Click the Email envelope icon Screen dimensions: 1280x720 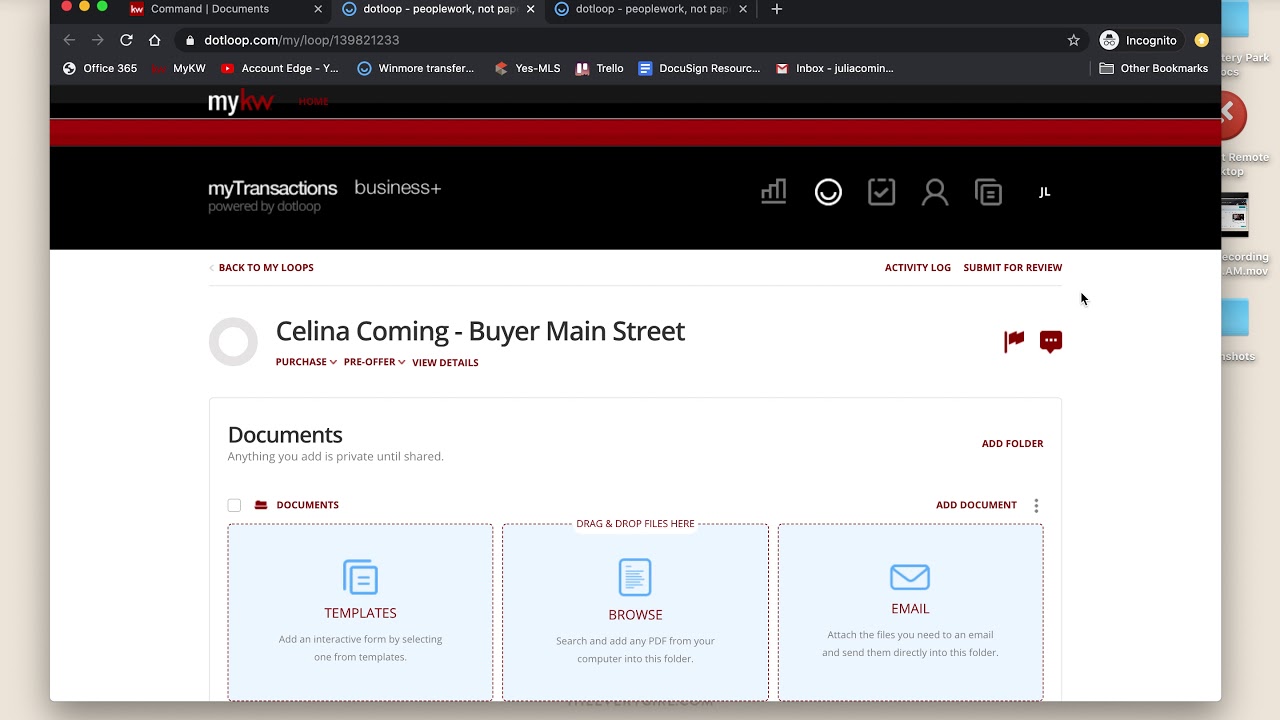coord(910,577)
